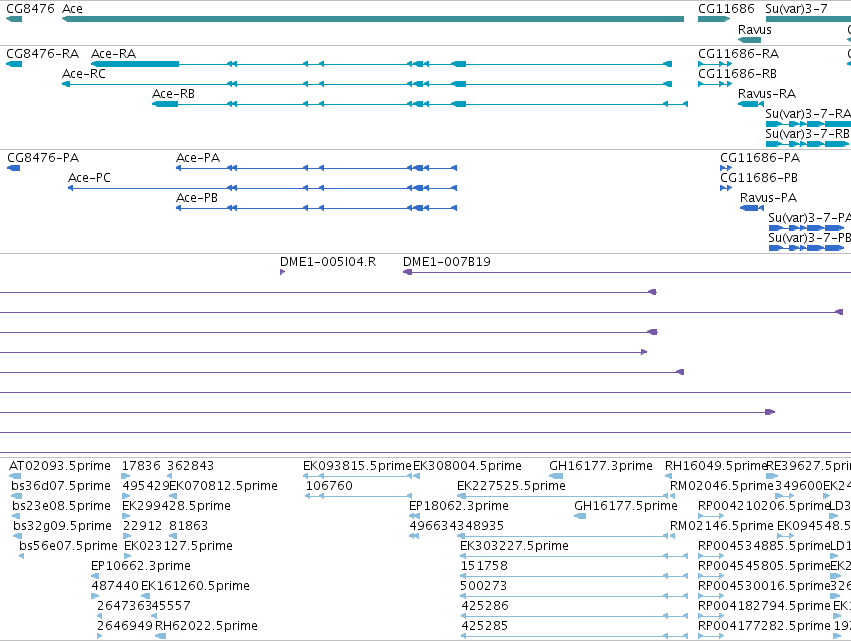Click the 487440 EST label
This screenshot has width=851, height=641.
[115, 586]
